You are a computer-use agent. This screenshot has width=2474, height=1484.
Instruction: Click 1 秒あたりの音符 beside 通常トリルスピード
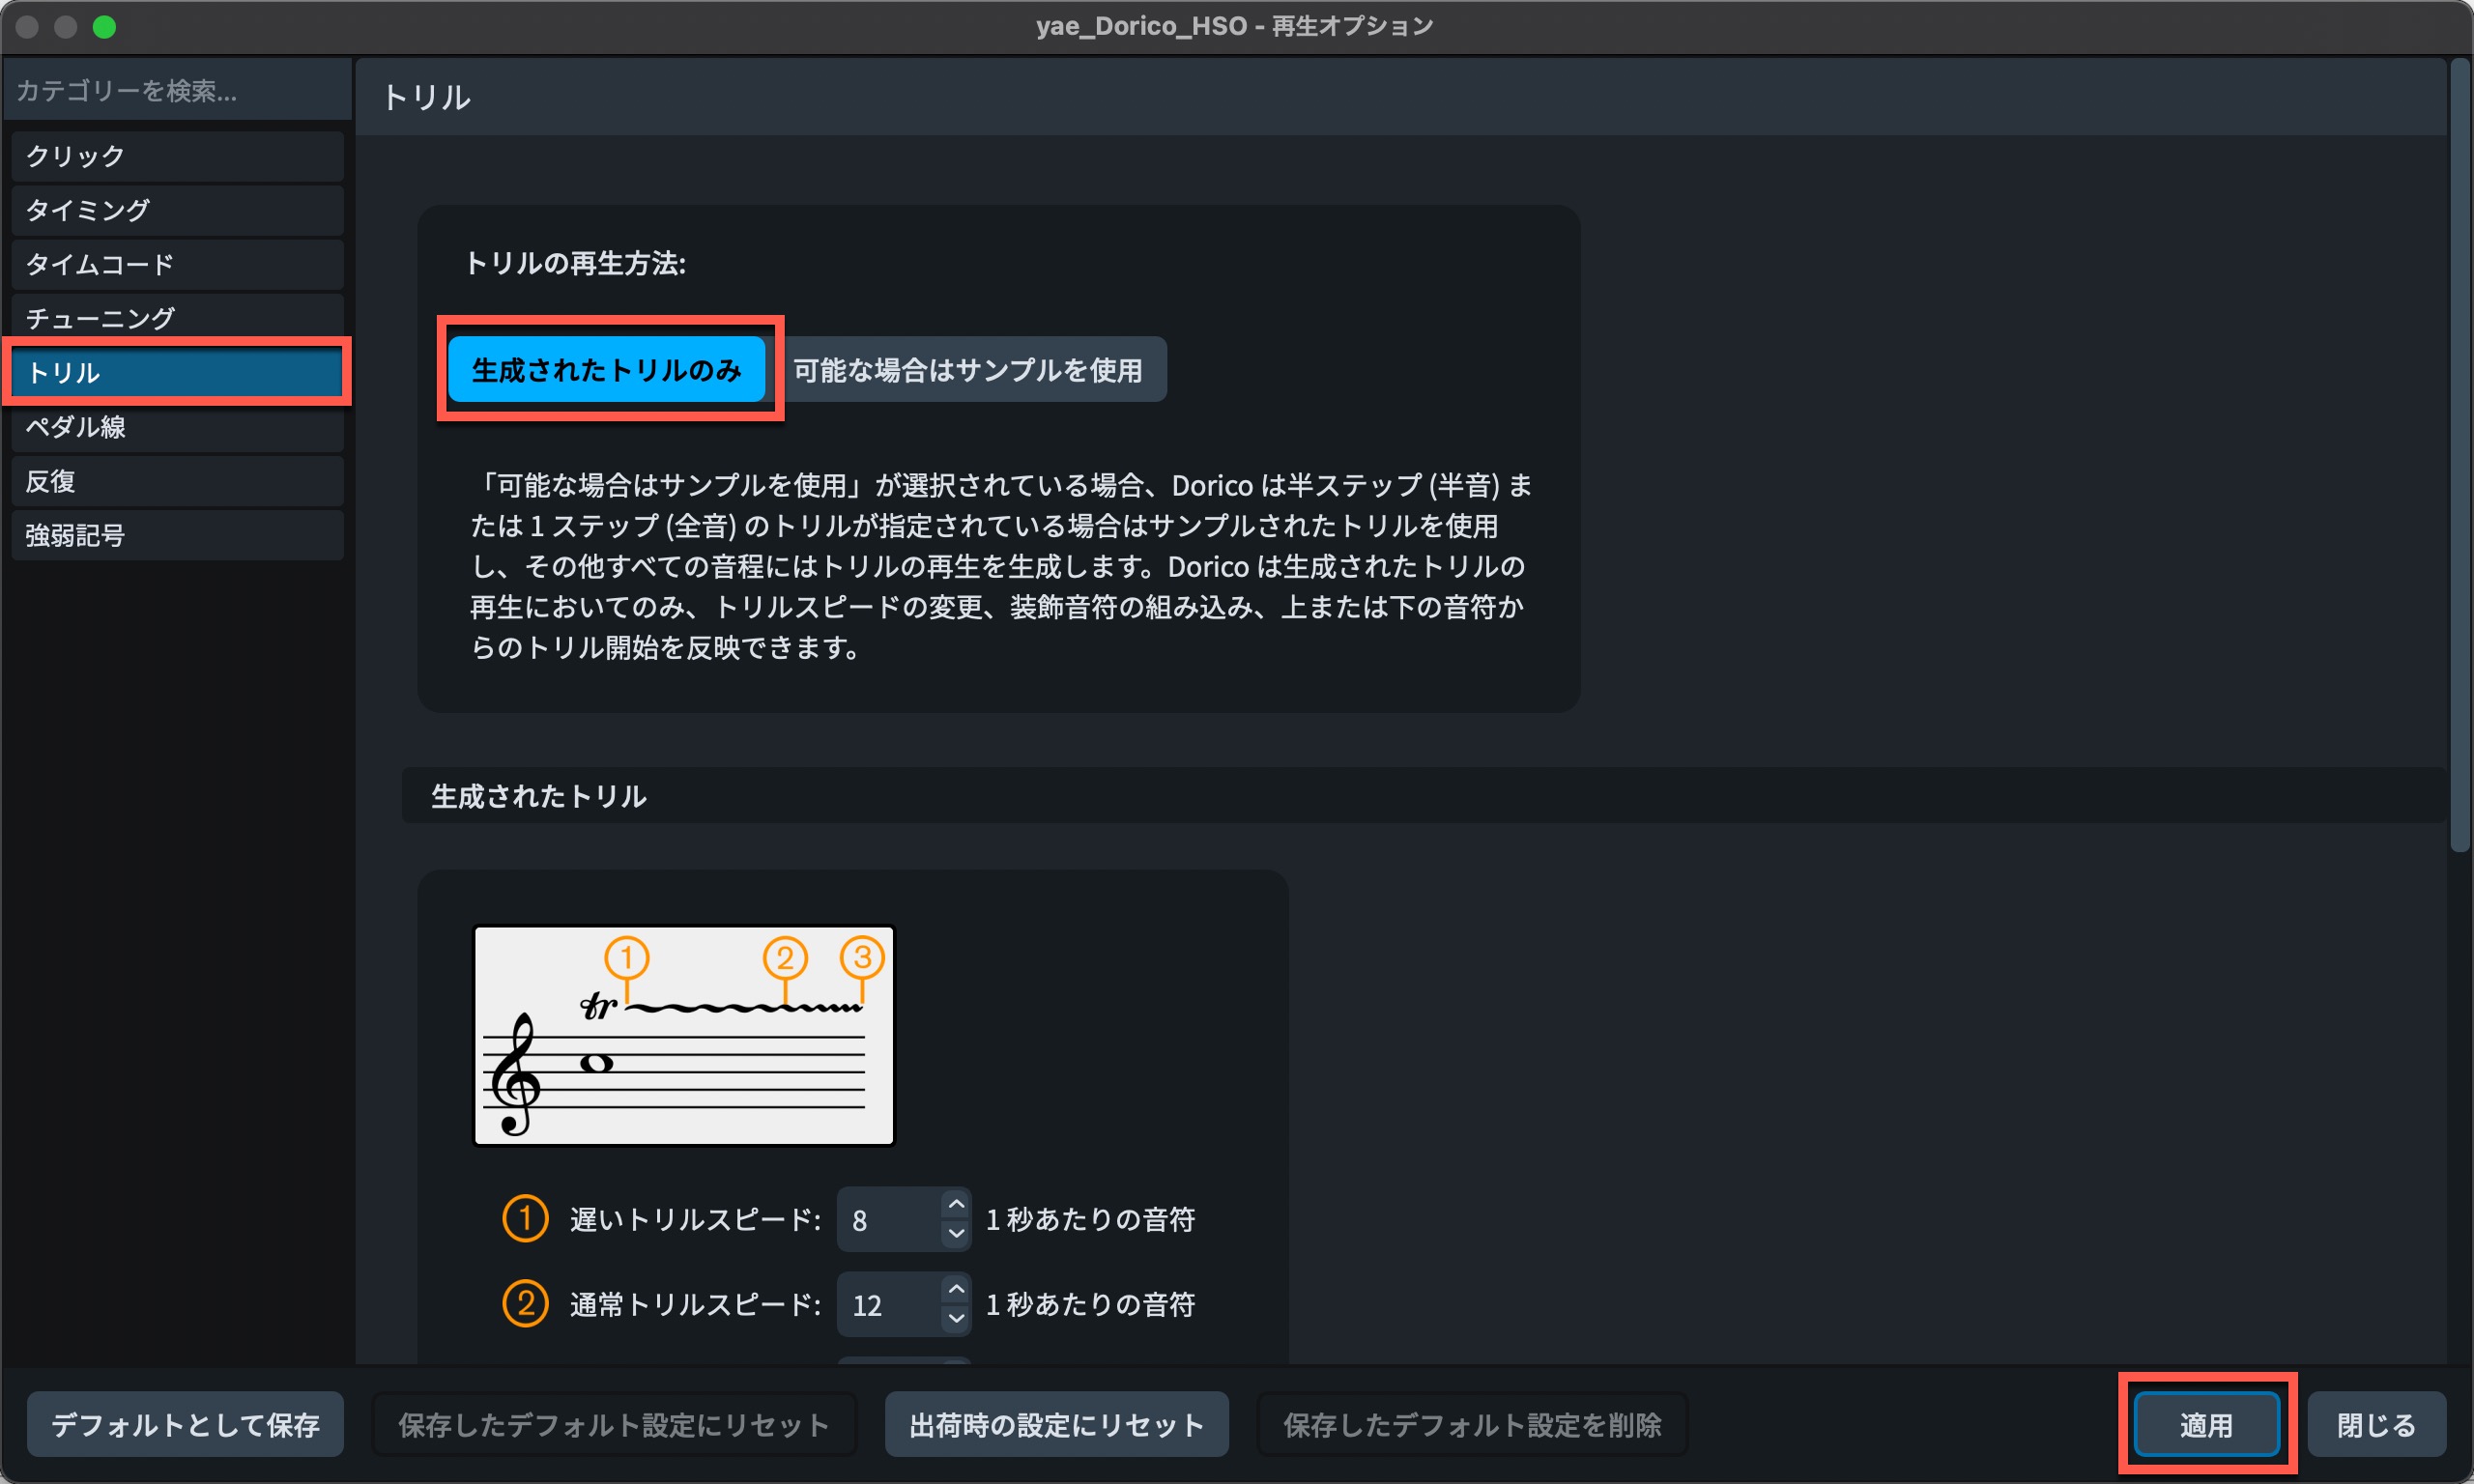pyautogui.click(x=1090, y=1304)
